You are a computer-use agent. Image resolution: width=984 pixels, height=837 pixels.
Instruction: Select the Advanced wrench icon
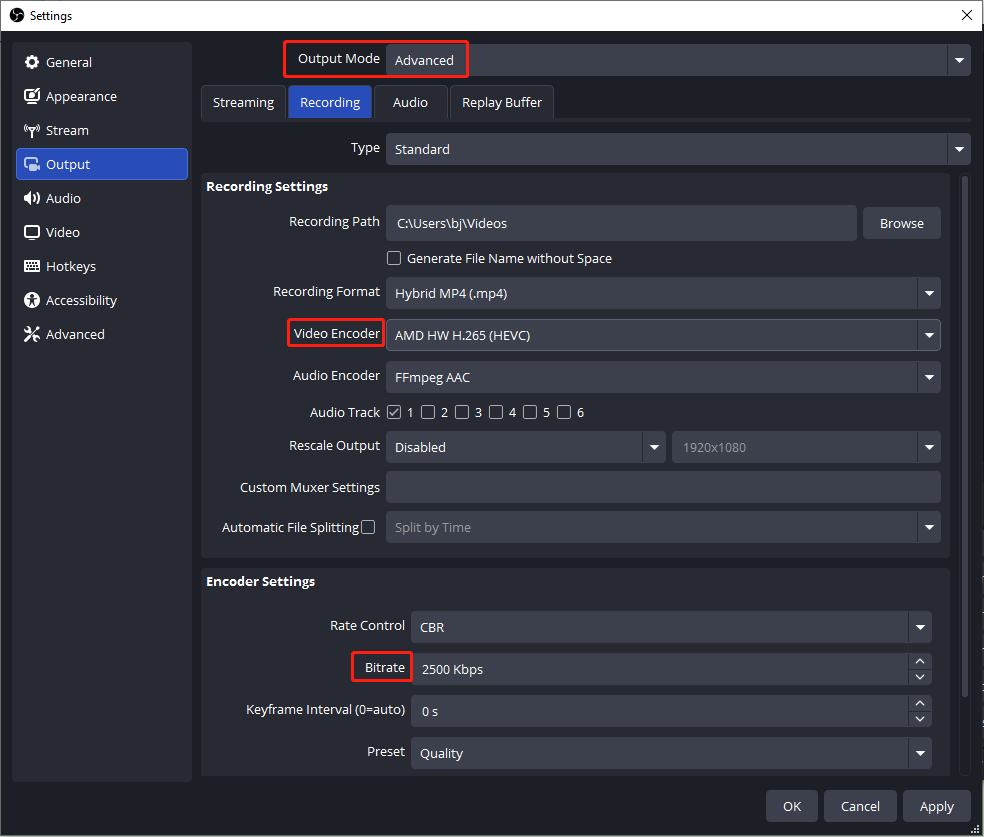[32, 334]
